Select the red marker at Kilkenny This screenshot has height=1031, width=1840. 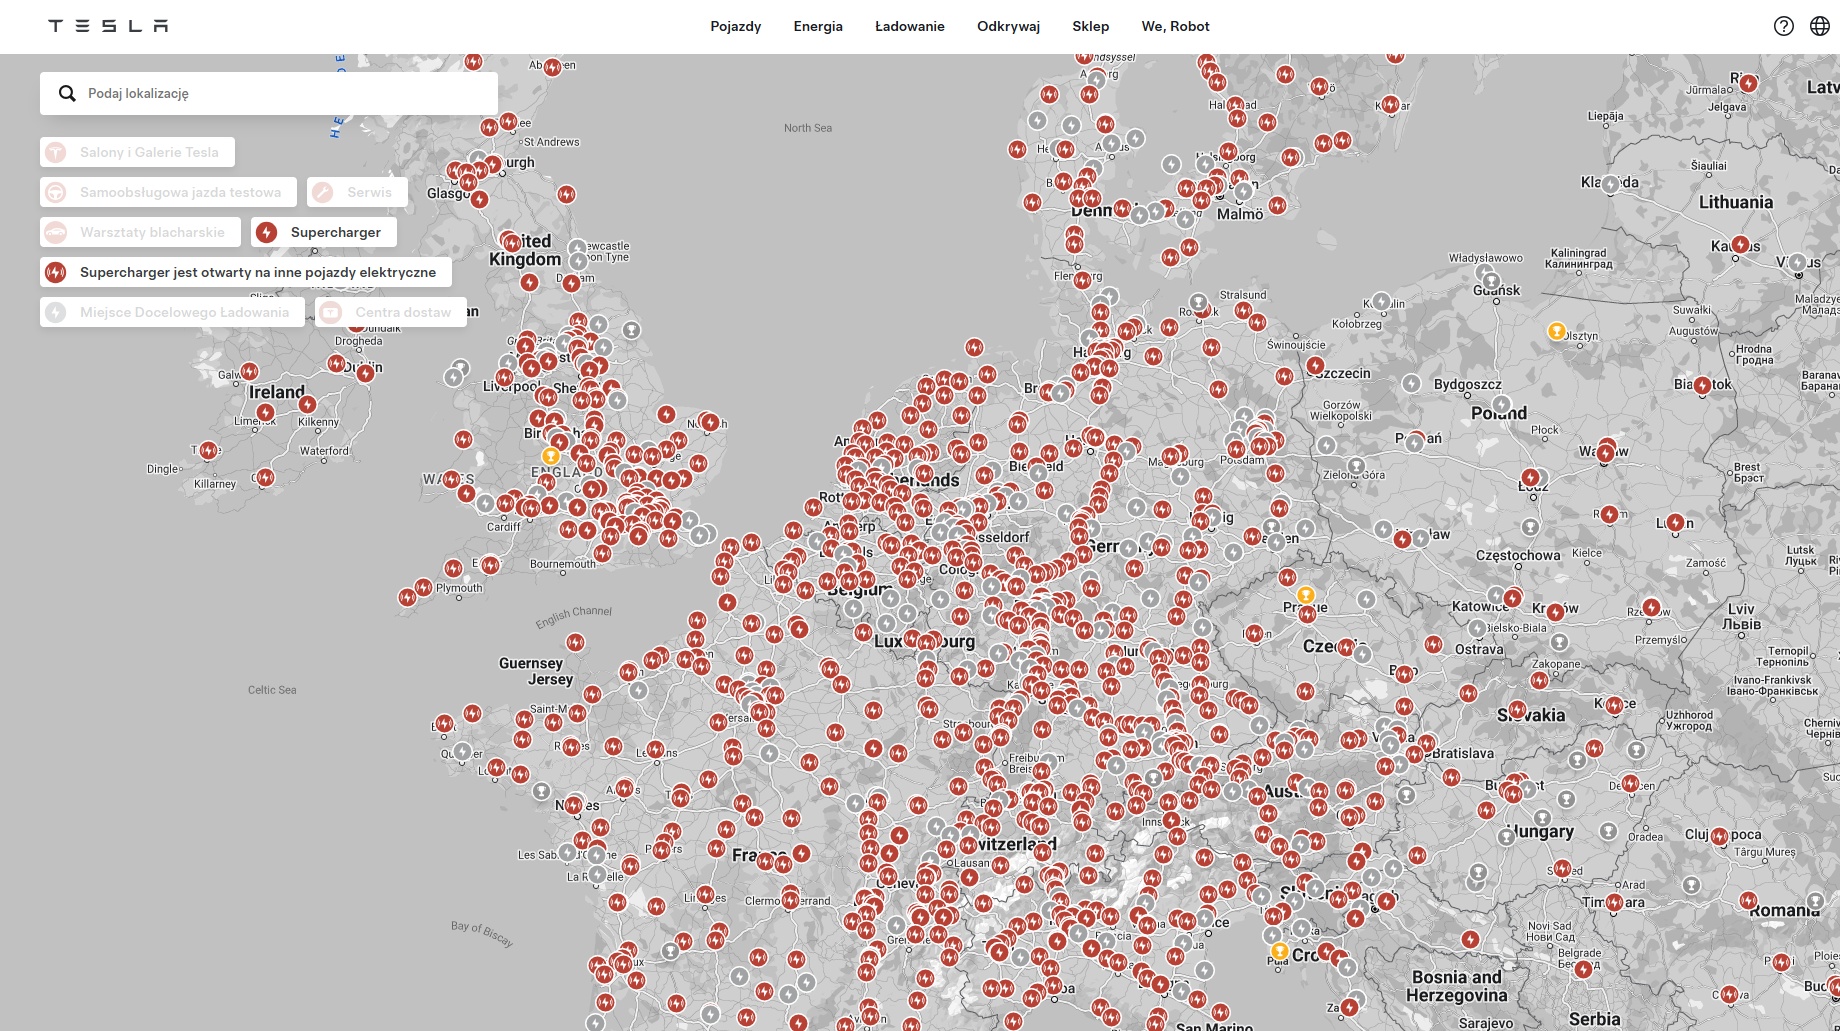coord(307,405)
